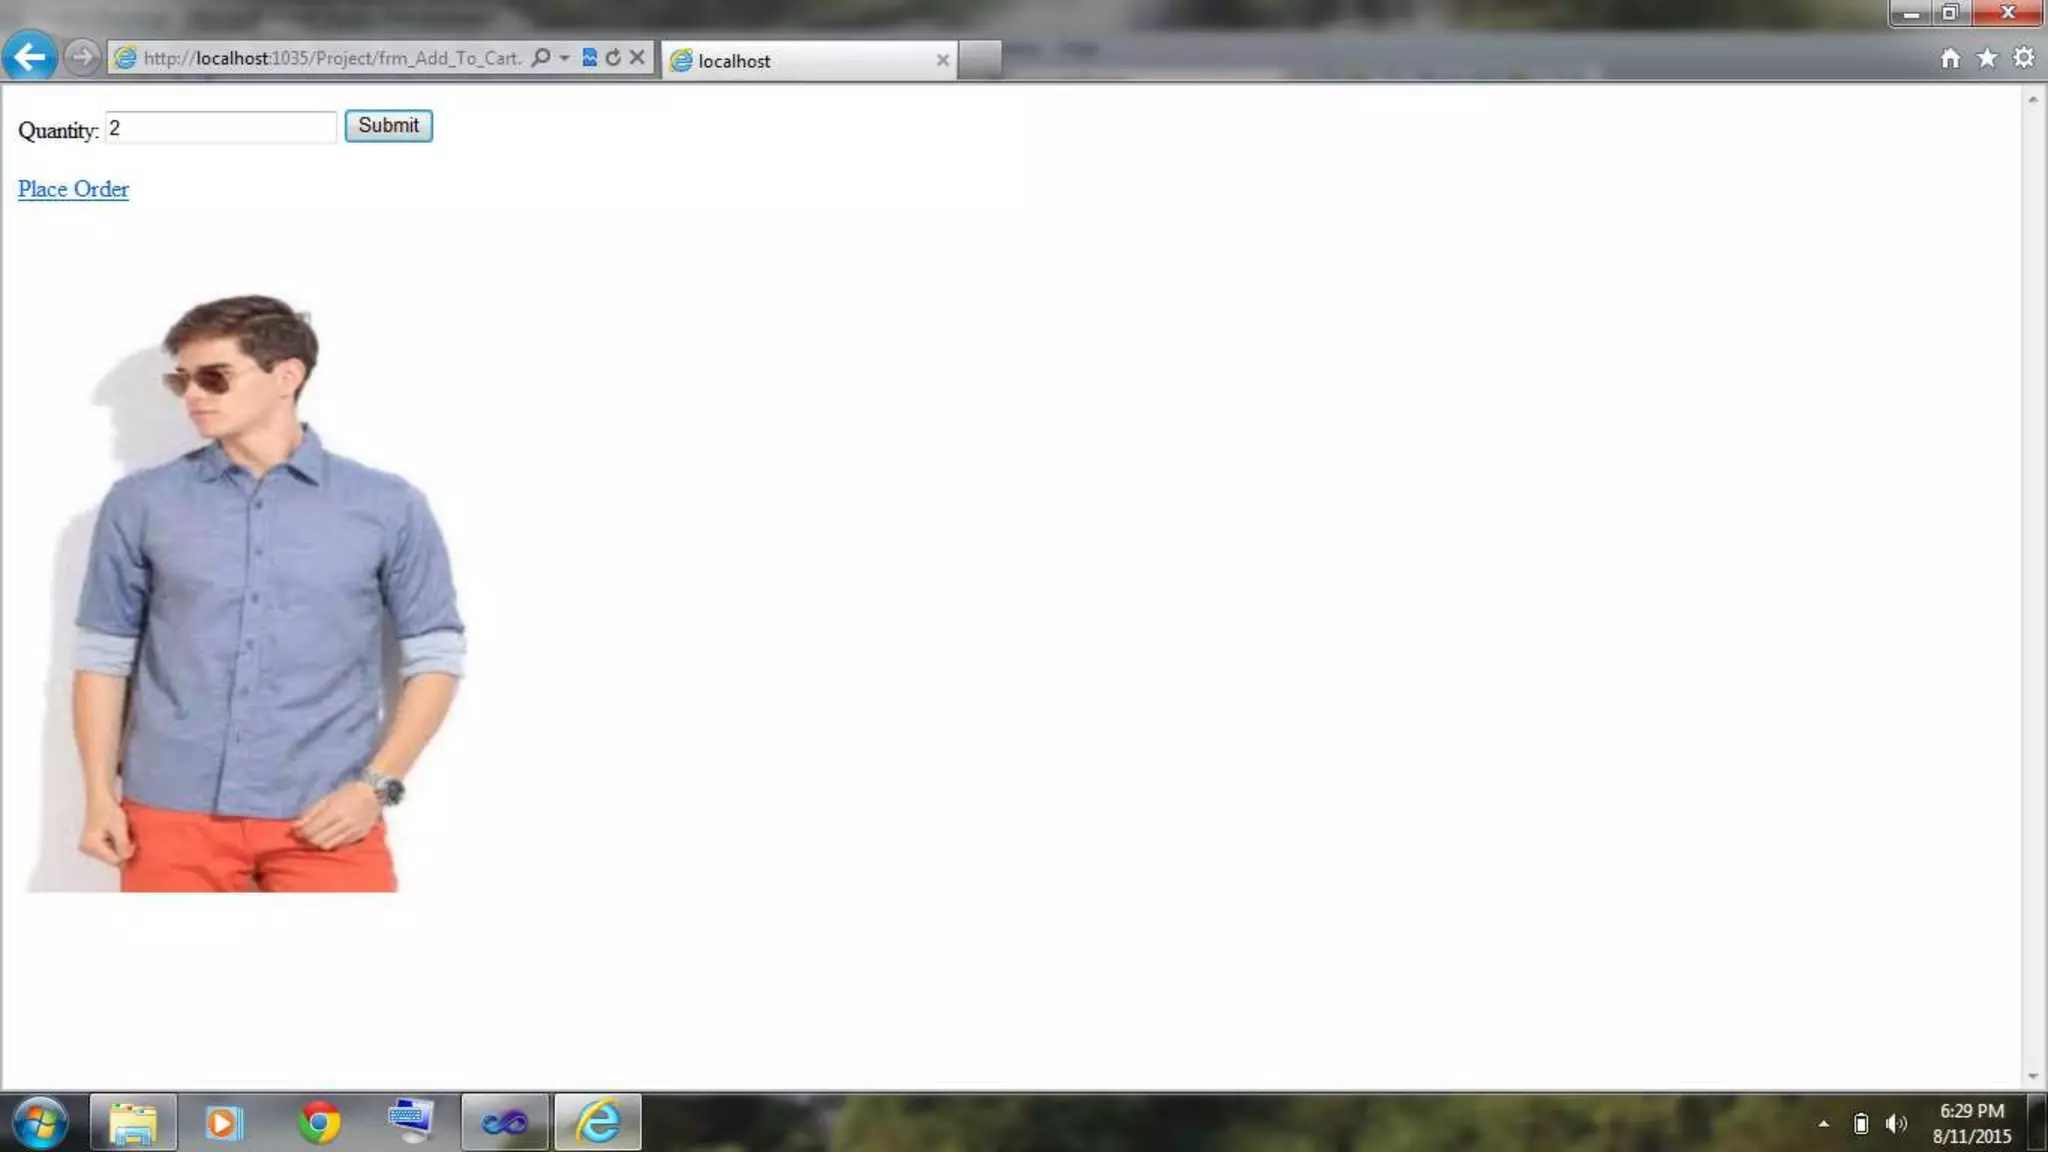Refresh the page with reload icon
Image resolution: width=2048 pixels, height=1152 pixels.
(x=613, y=58)
